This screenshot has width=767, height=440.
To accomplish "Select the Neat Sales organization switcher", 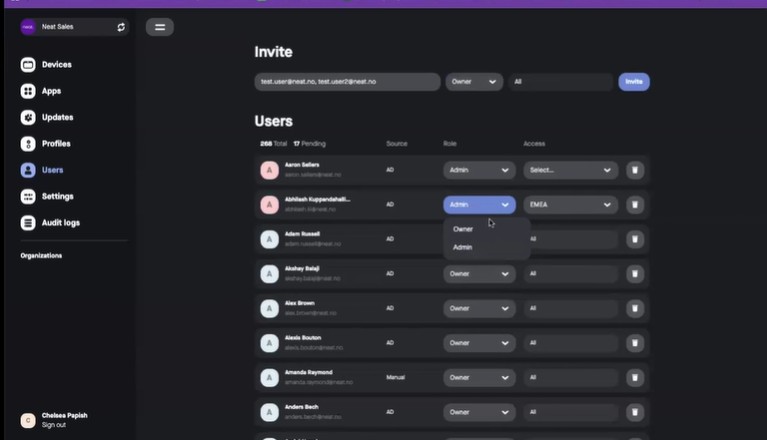I will pos(74,27).
